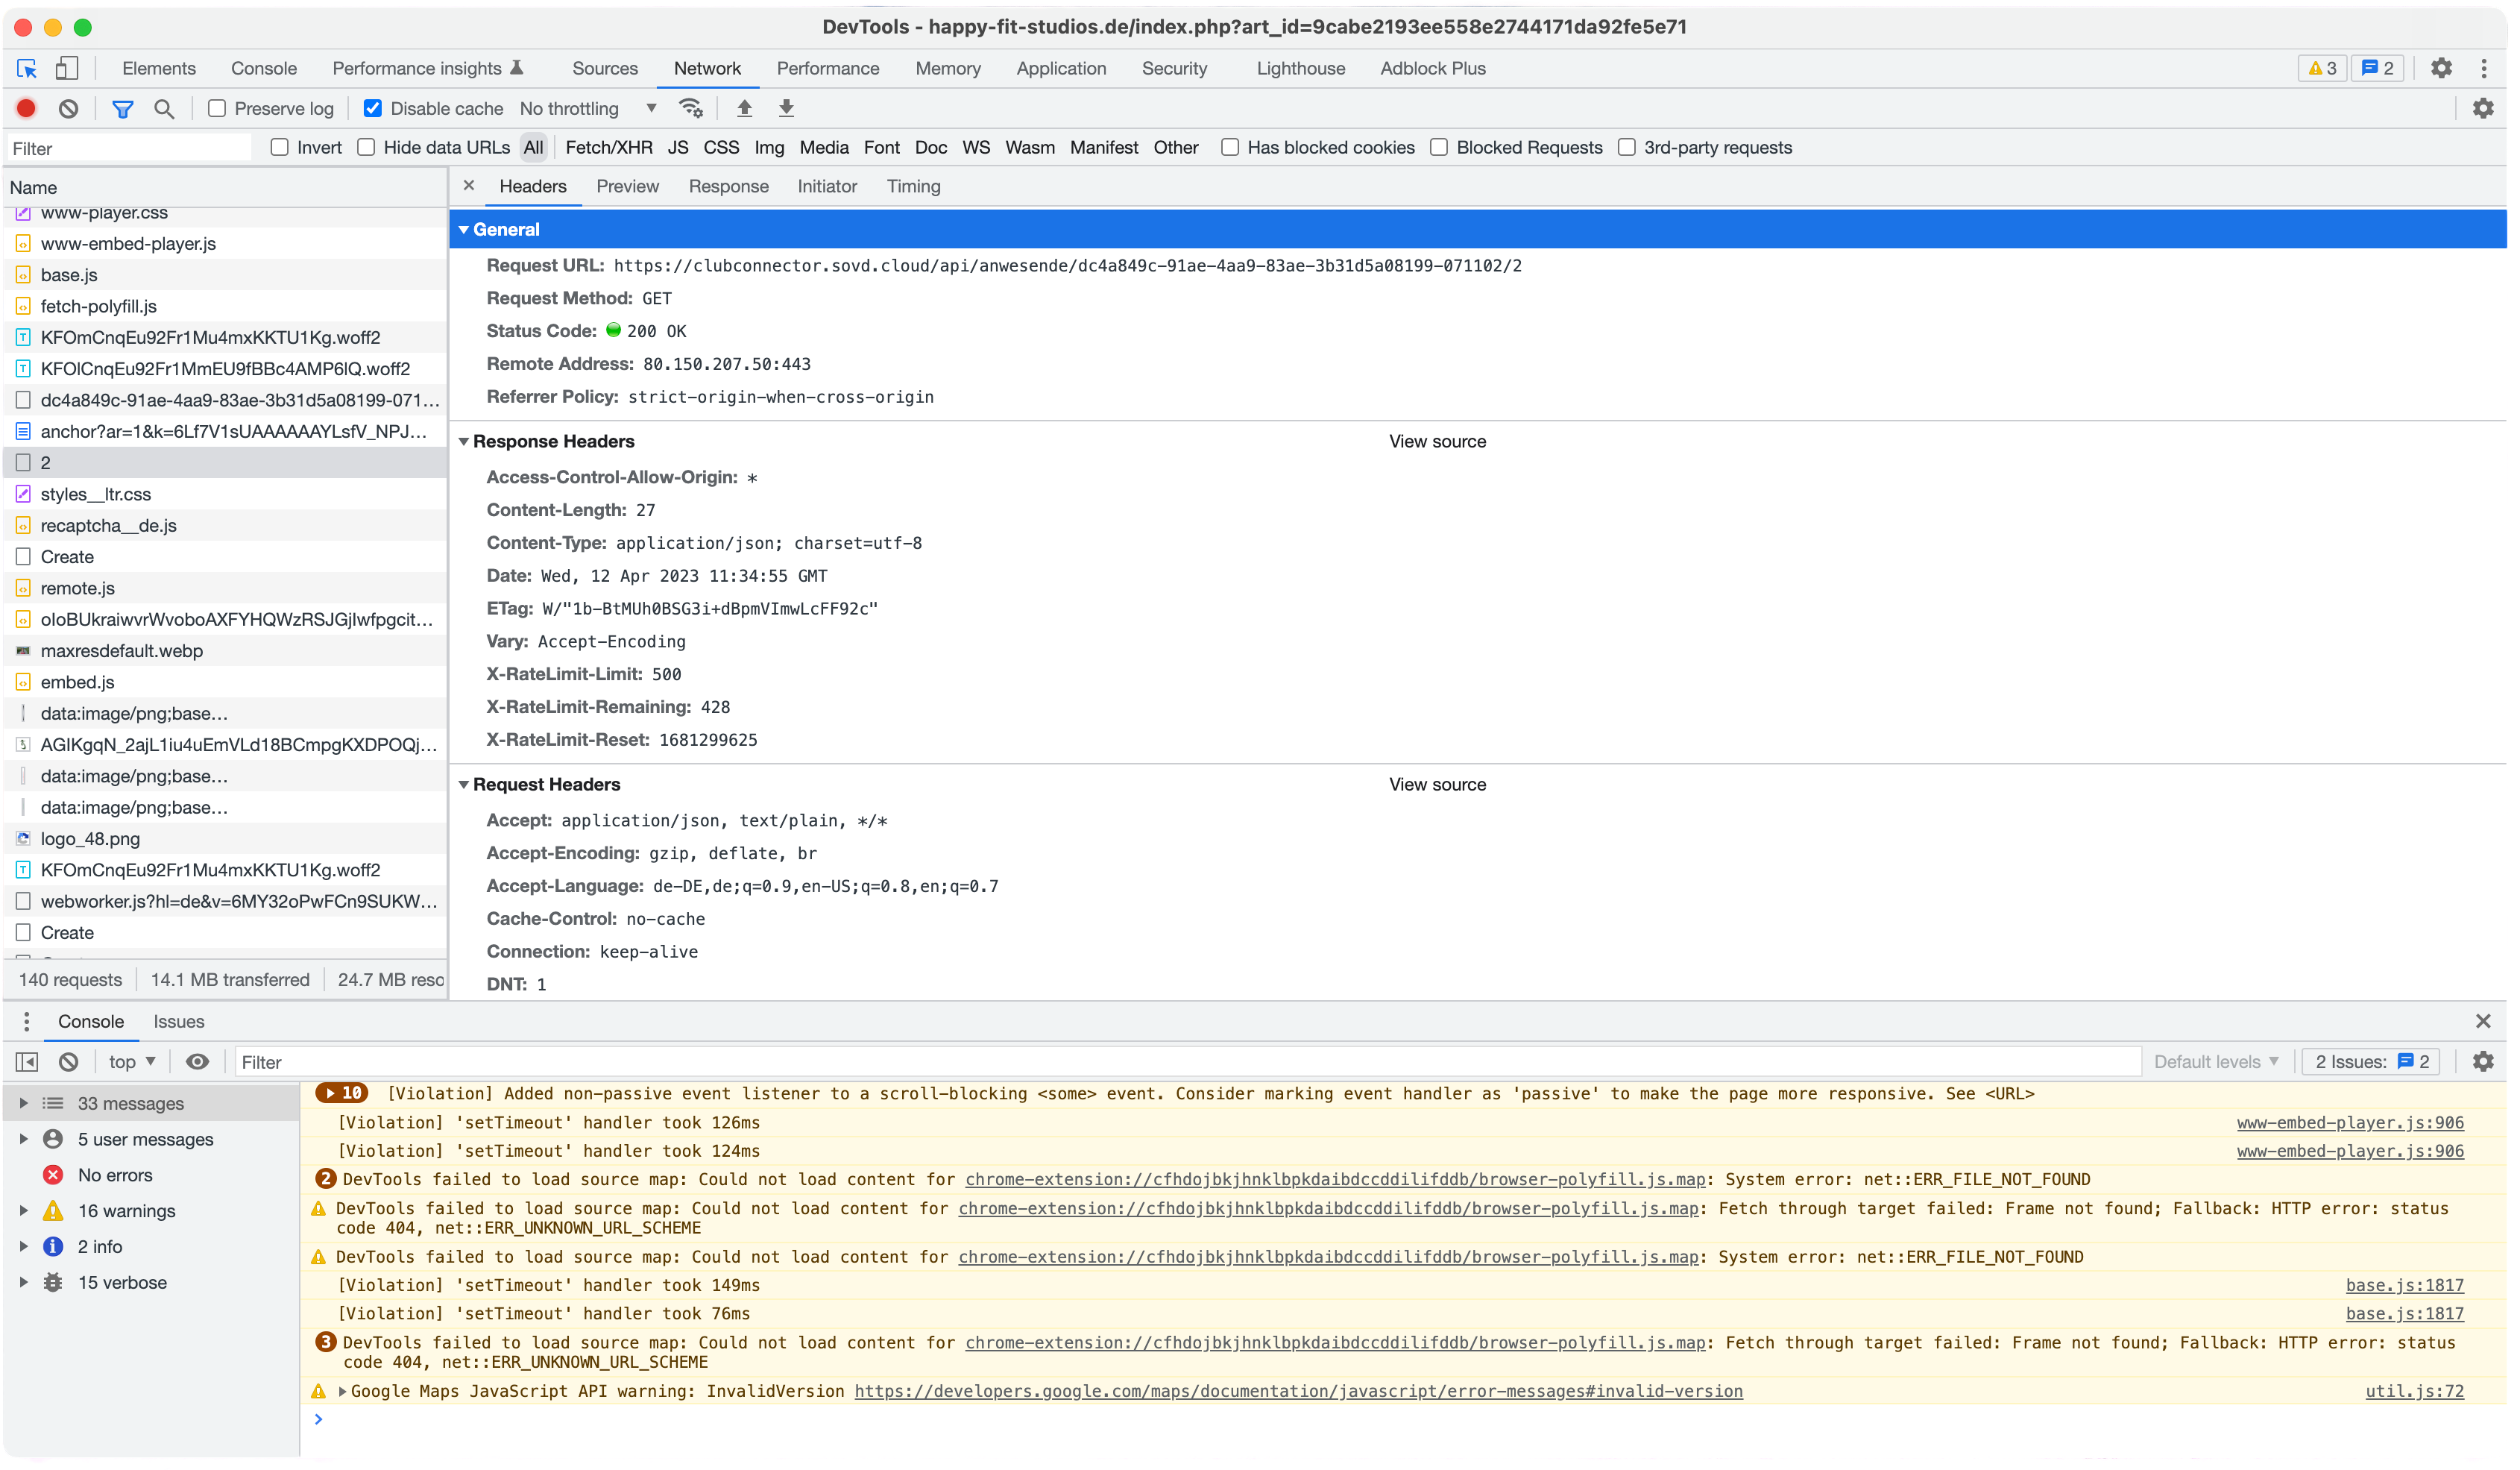Switch to the Timing tab
The width and height of the screenshot is (2520, 1470).
[914, 186]
